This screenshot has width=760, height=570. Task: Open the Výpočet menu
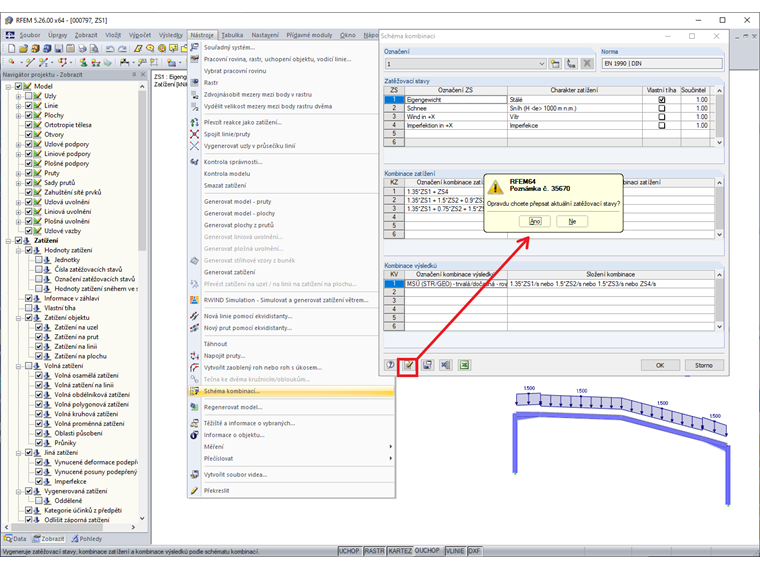pos(140,35)
